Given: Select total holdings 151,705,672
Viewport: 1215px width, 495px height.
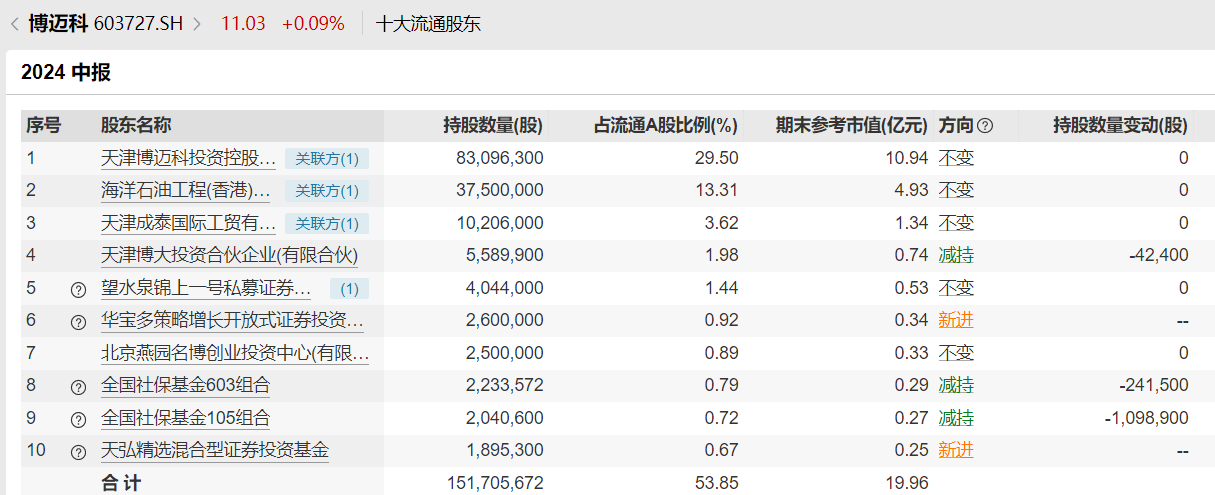Looking at the screenshot, I should (x=494, y=484).
